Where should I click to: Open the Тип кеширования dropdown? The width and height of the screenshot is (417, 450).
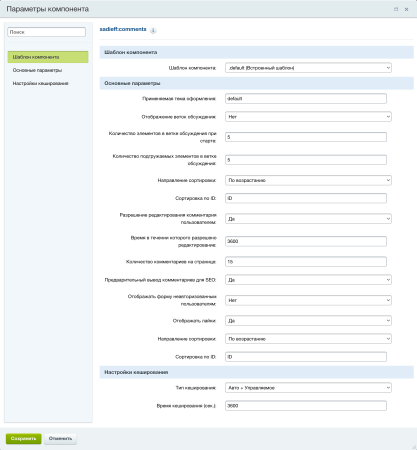pyautogui.click(x=308, y=388)
